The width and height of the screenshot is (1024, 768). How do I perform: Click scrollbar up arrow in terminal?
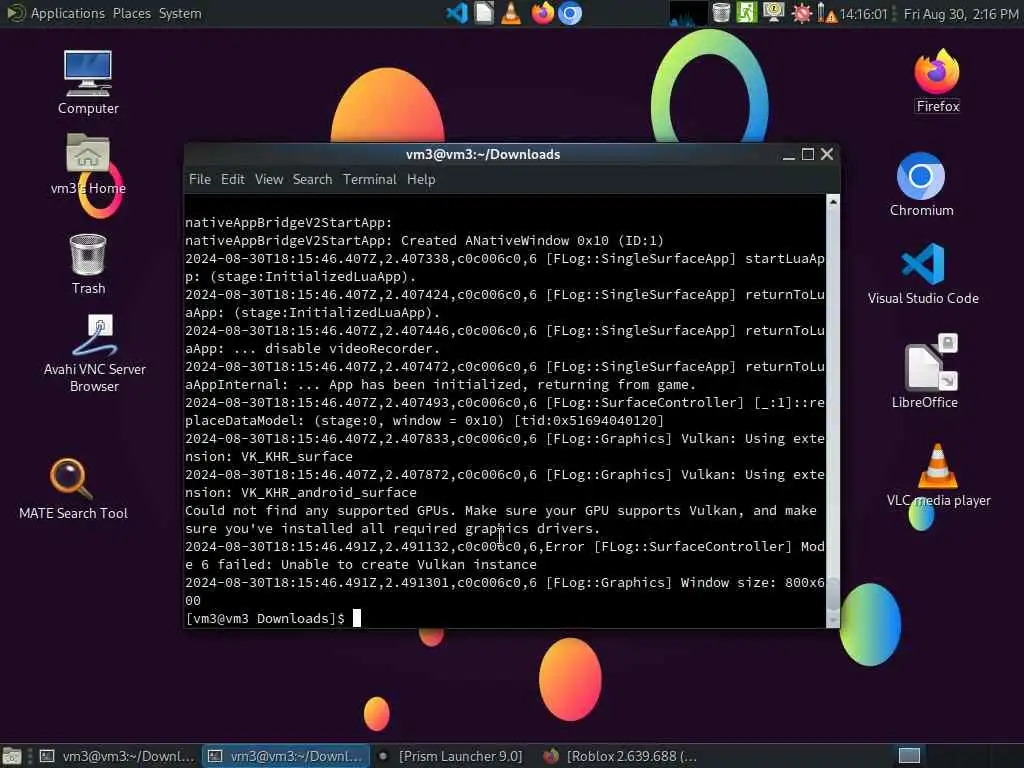coord(833,202)
